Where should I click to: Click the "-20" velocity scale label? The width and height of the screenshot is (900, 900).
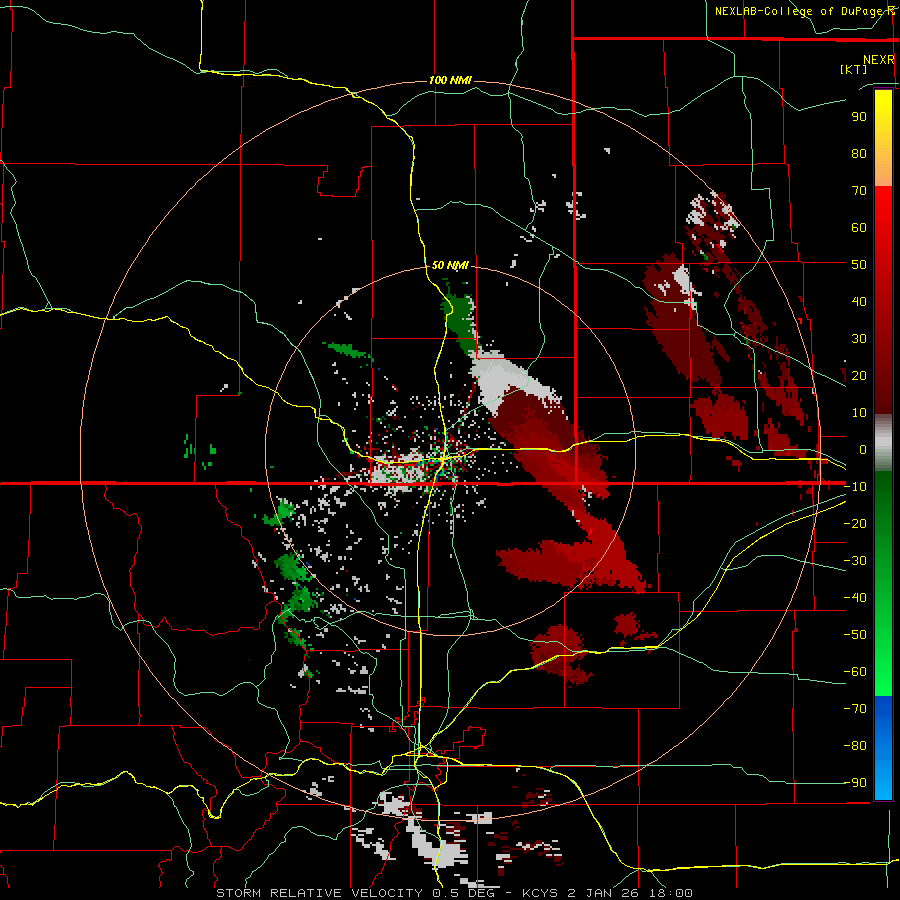[x=855, y=523]
